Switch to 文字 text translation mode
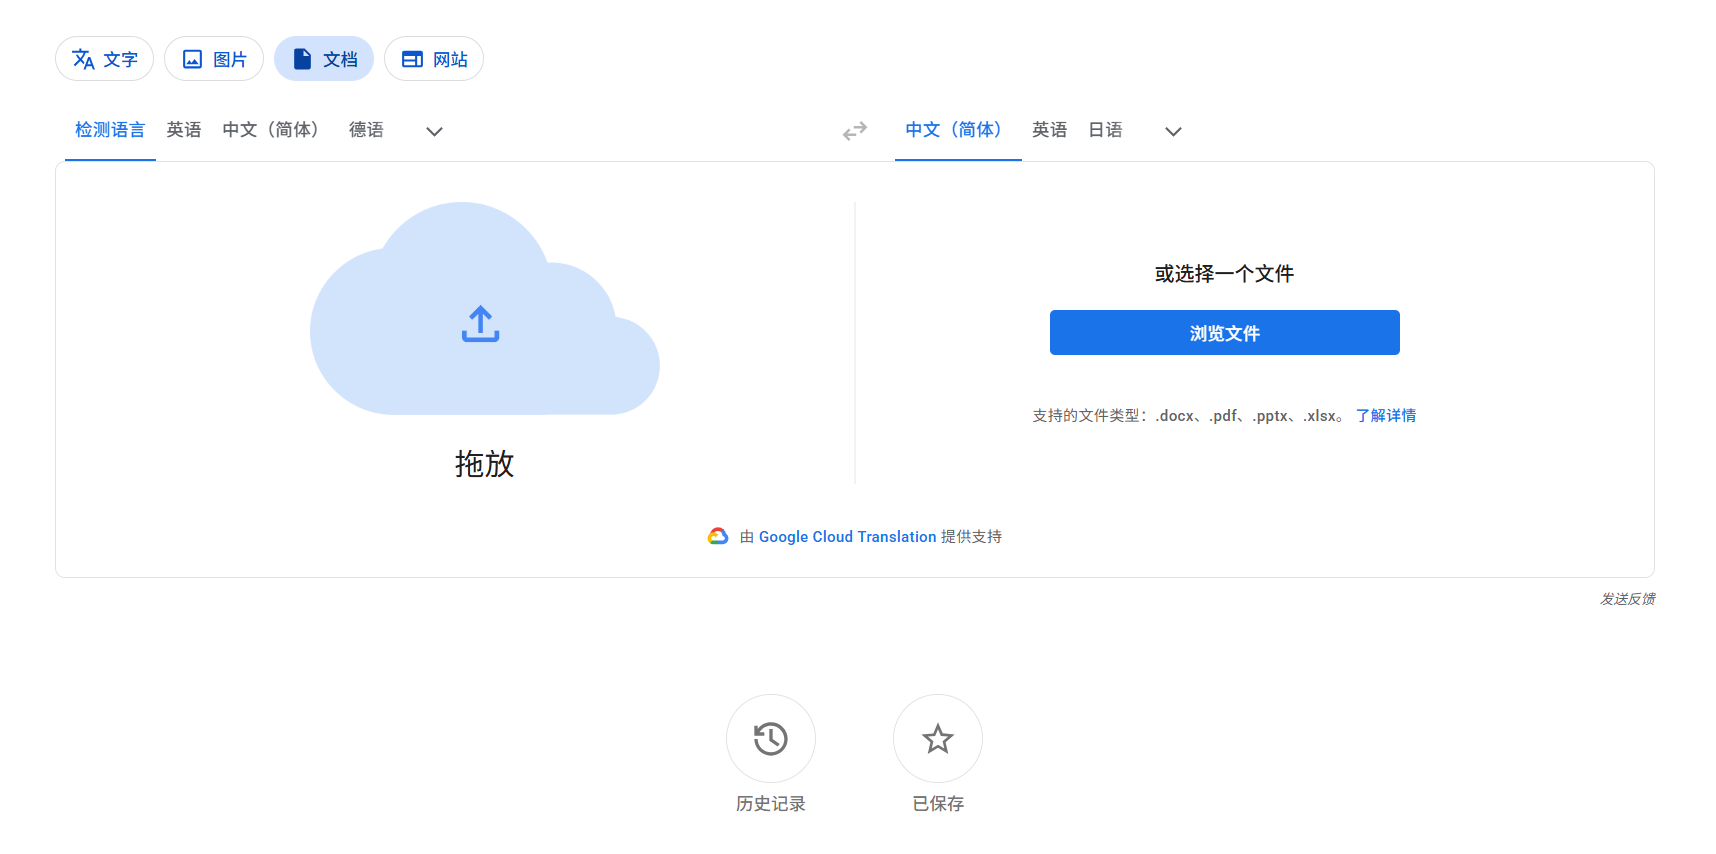The image size is (1716, 854). tap(104, 59)
